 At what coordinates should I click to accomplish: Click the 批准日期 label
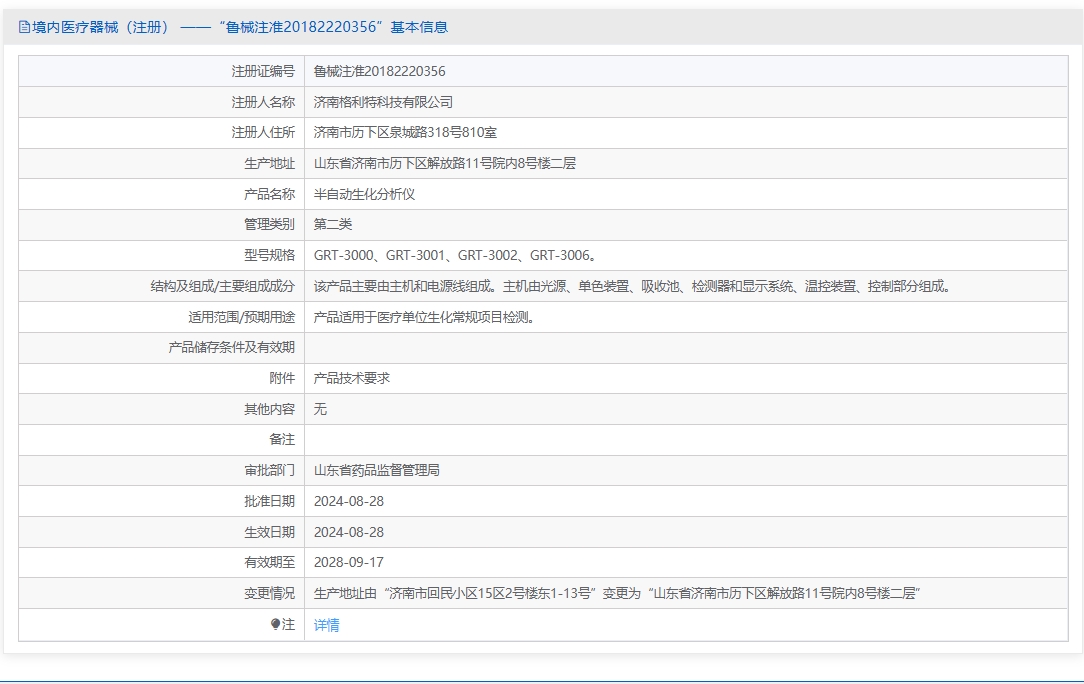pos(269,501)
